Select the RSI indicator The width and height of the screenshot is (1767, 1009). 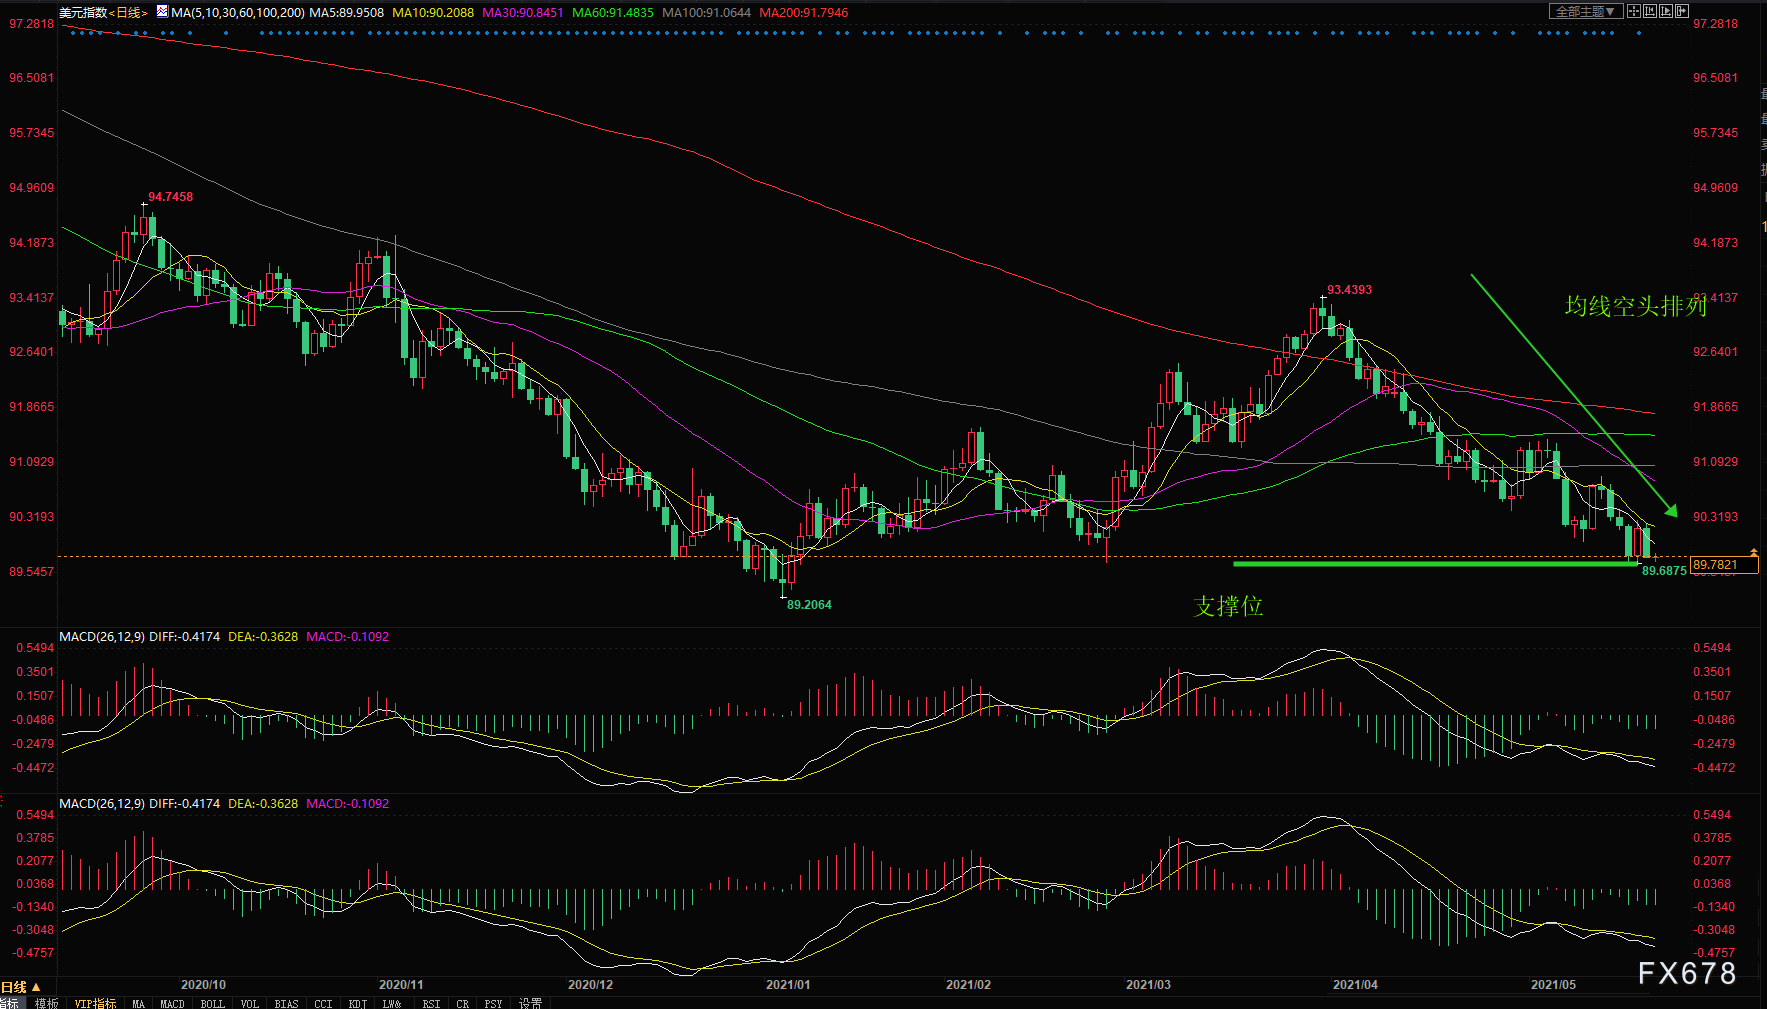point(431,1003)
